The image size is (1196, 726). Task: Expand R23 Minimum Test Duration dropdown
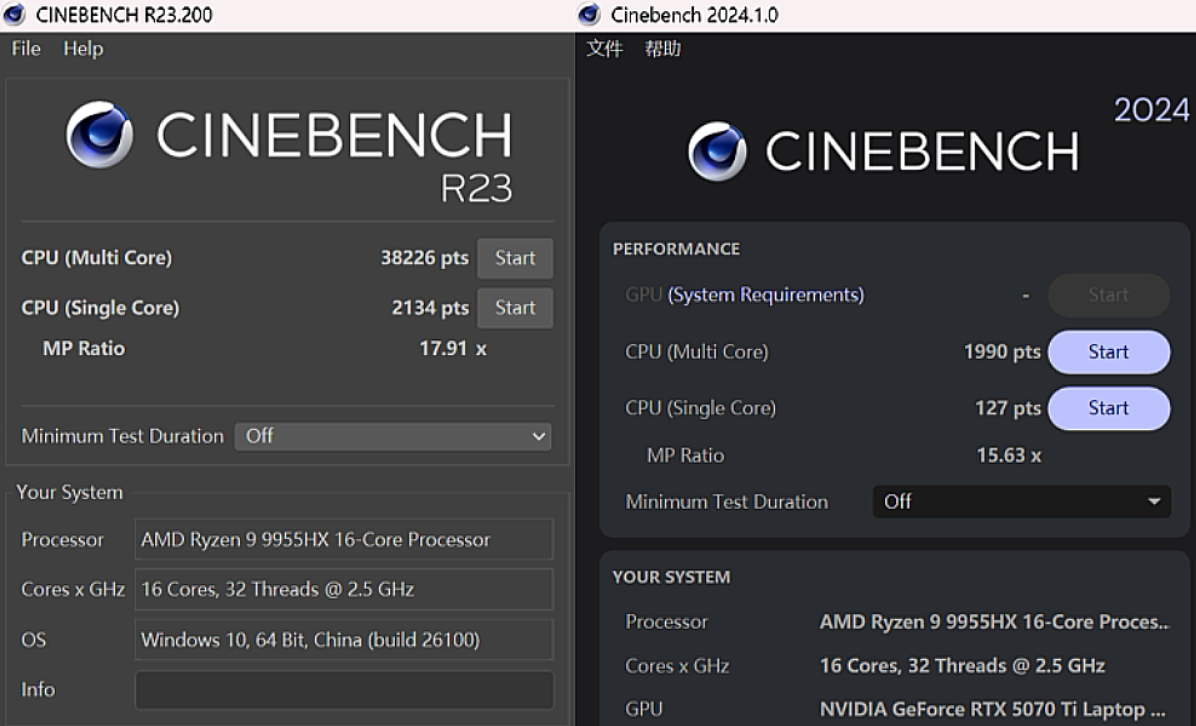393,436
